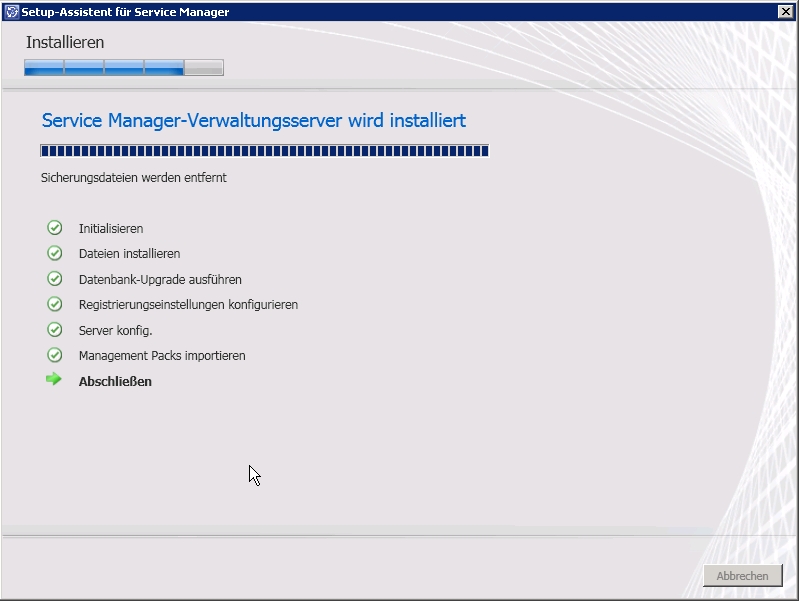The width and height of the screenshot is (799, 602).
Task: Click the dark blue installation progress bar
Action: pos(264,151)
